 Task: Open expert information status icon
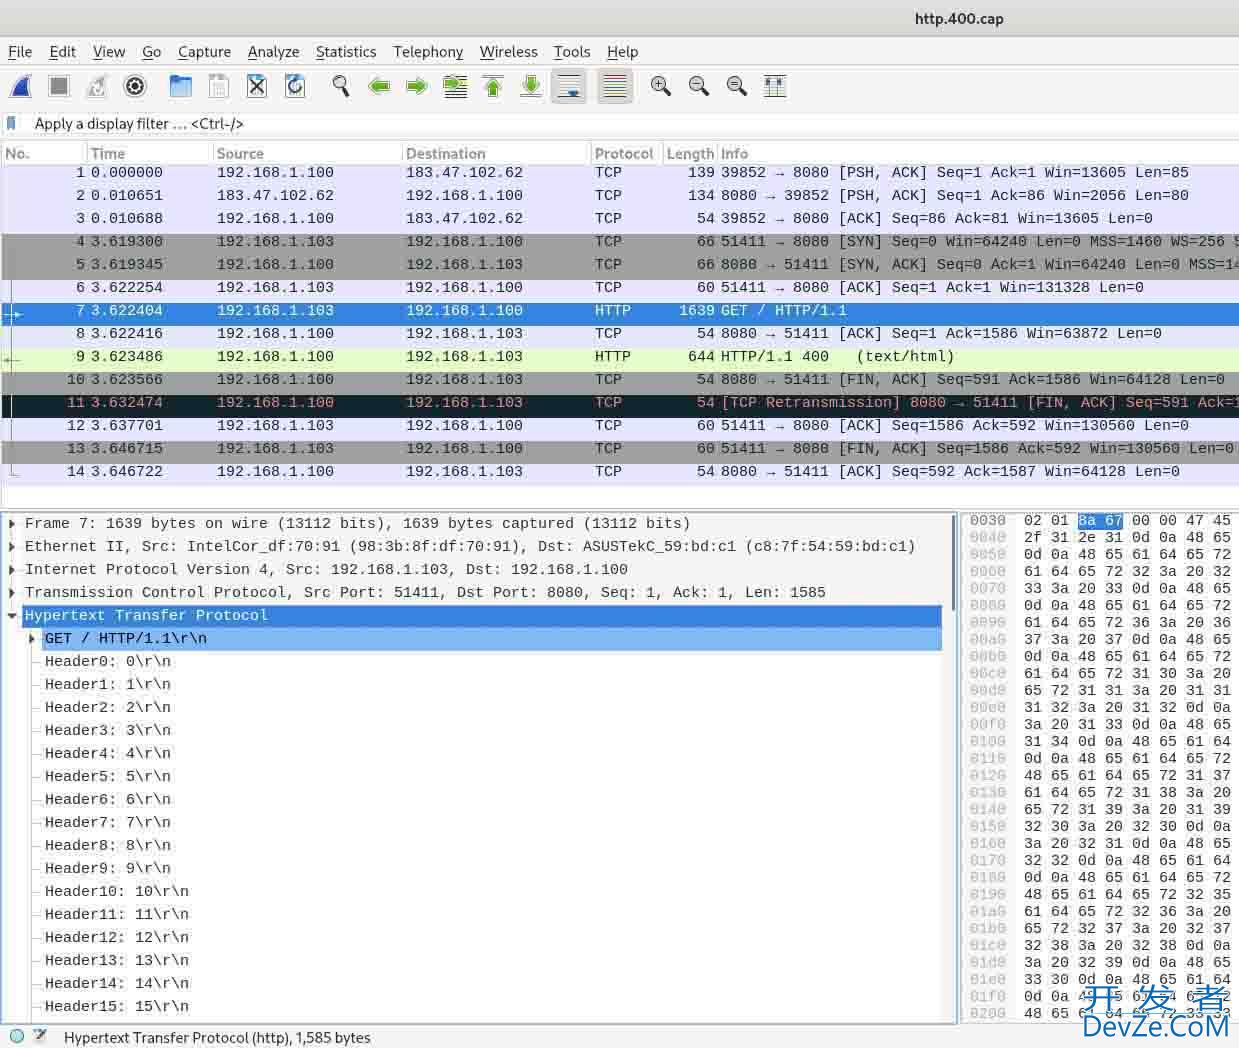pos(17,1037)
